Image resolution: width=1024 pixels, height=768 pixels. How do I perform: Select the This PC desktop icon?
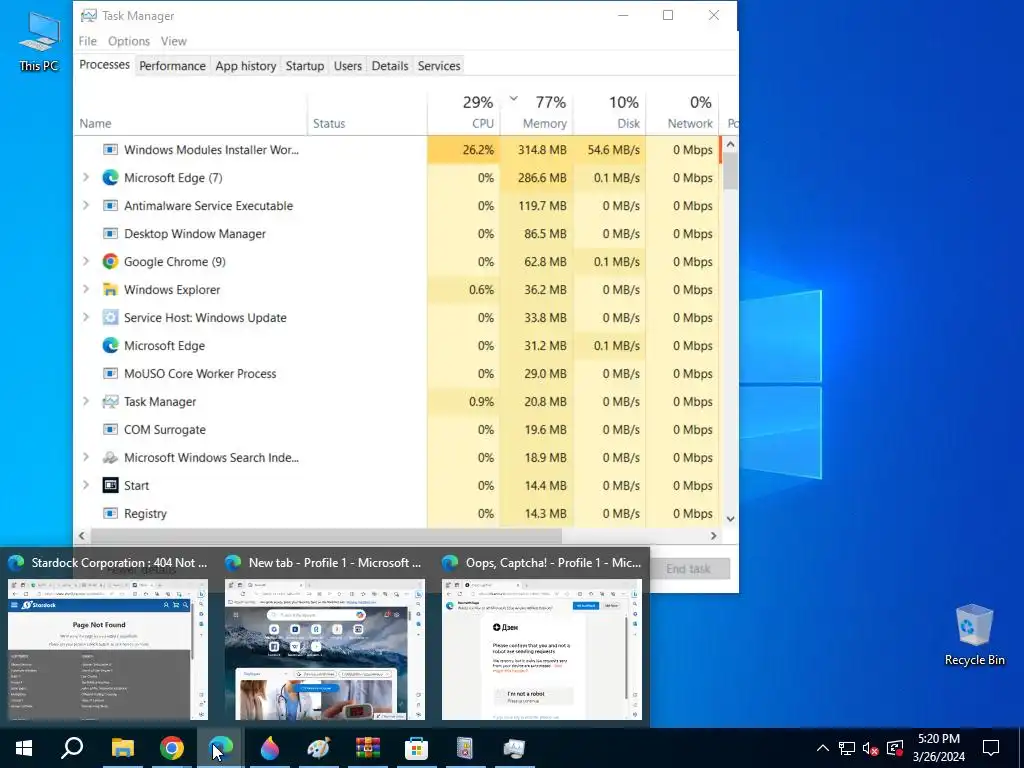[x=39, y=41]
